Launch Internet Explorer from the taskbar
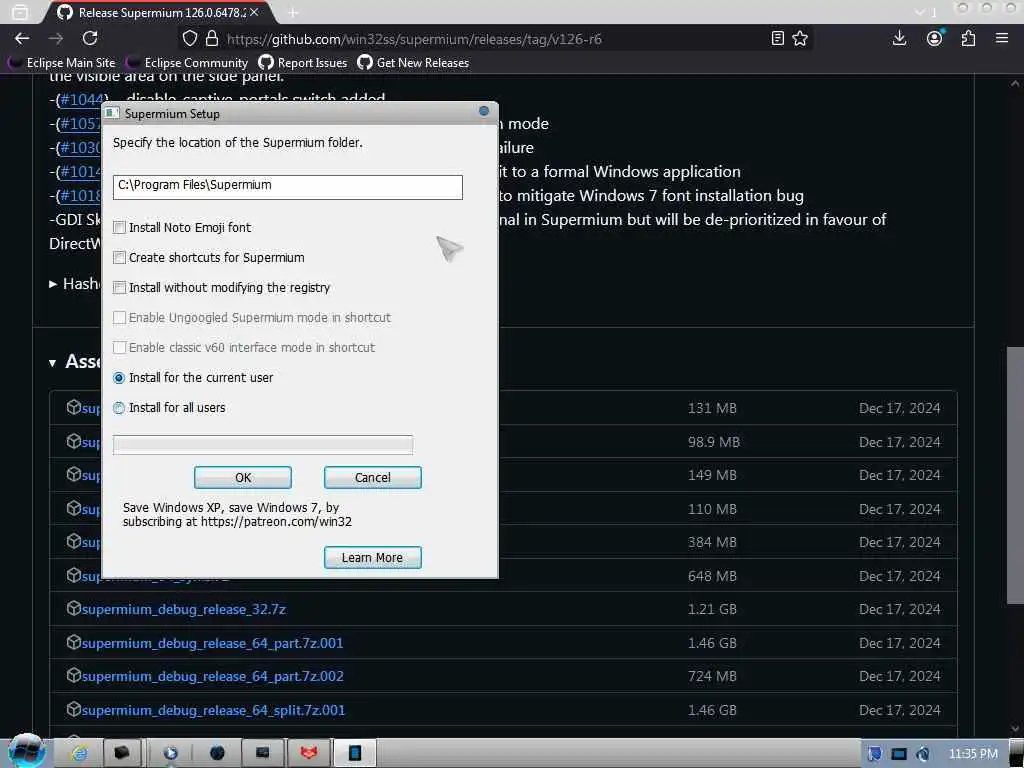Screen dimensions: 1024x768 (80, 753)
